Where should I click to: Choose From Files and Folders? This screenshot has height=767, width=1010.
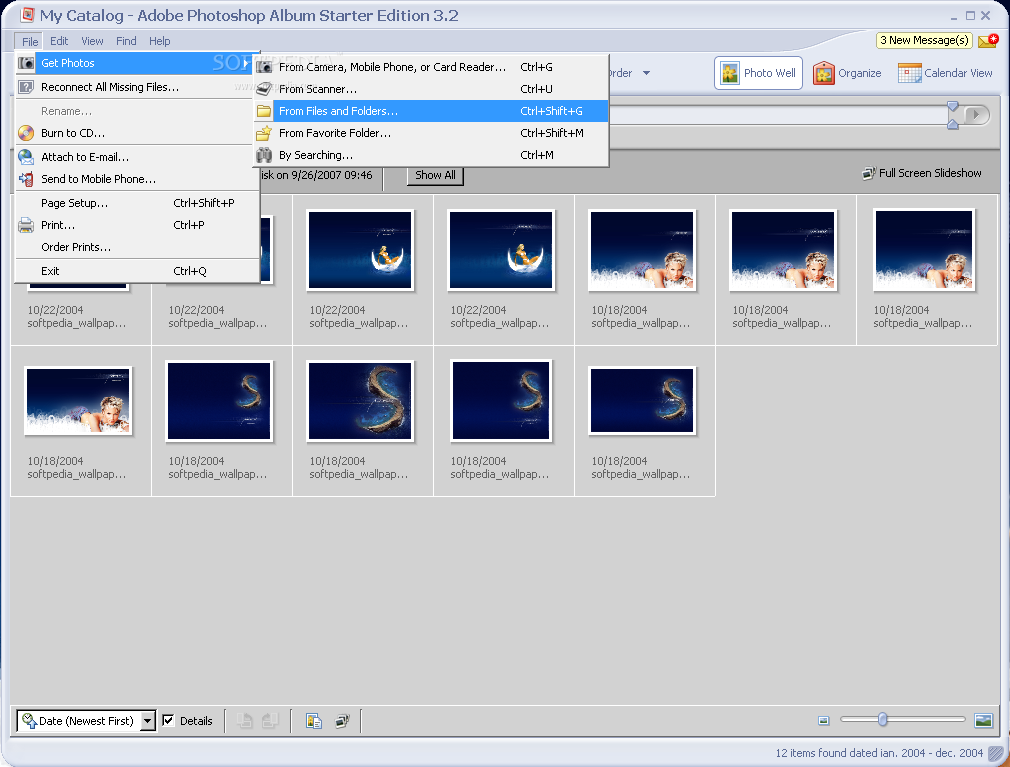point(431,111)
